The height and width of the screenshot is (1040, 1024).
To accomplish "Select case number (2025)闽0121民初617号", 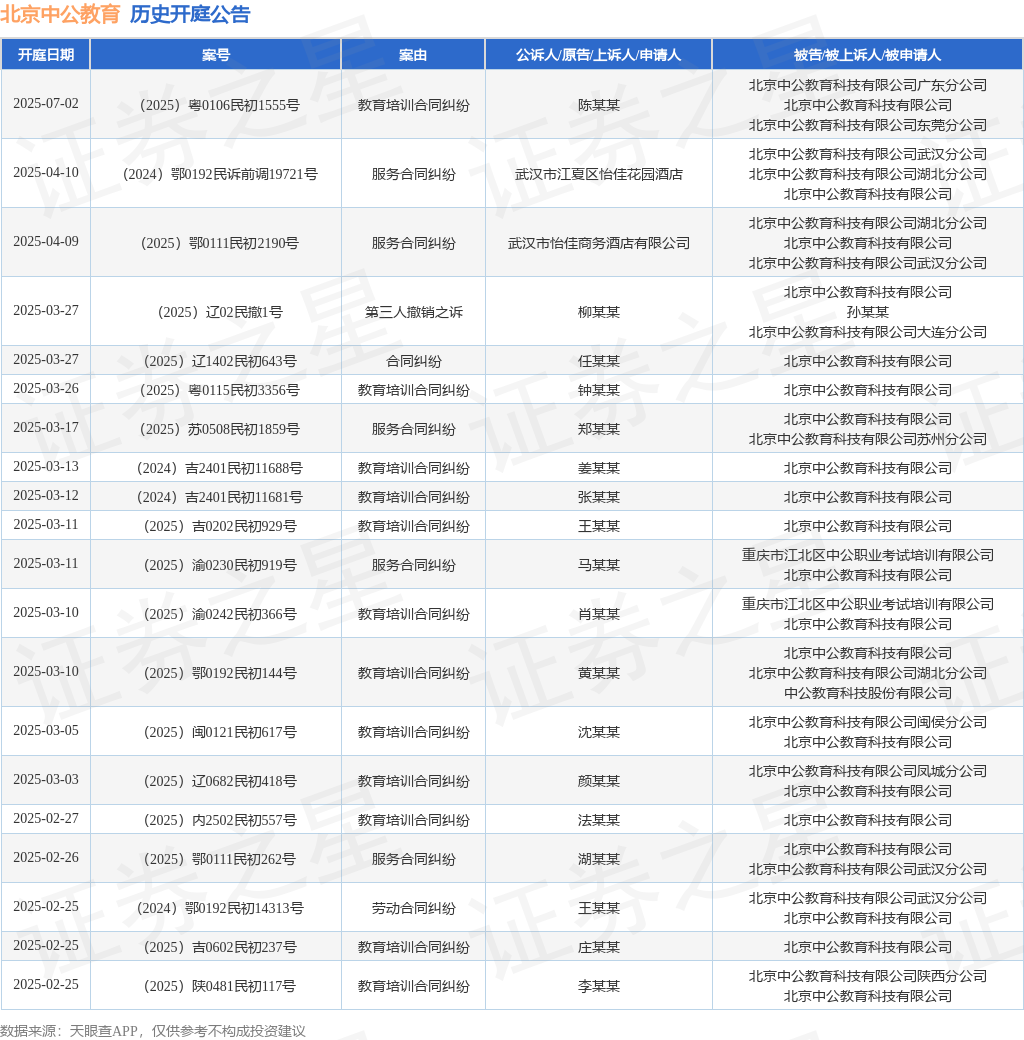I will 216,732.
